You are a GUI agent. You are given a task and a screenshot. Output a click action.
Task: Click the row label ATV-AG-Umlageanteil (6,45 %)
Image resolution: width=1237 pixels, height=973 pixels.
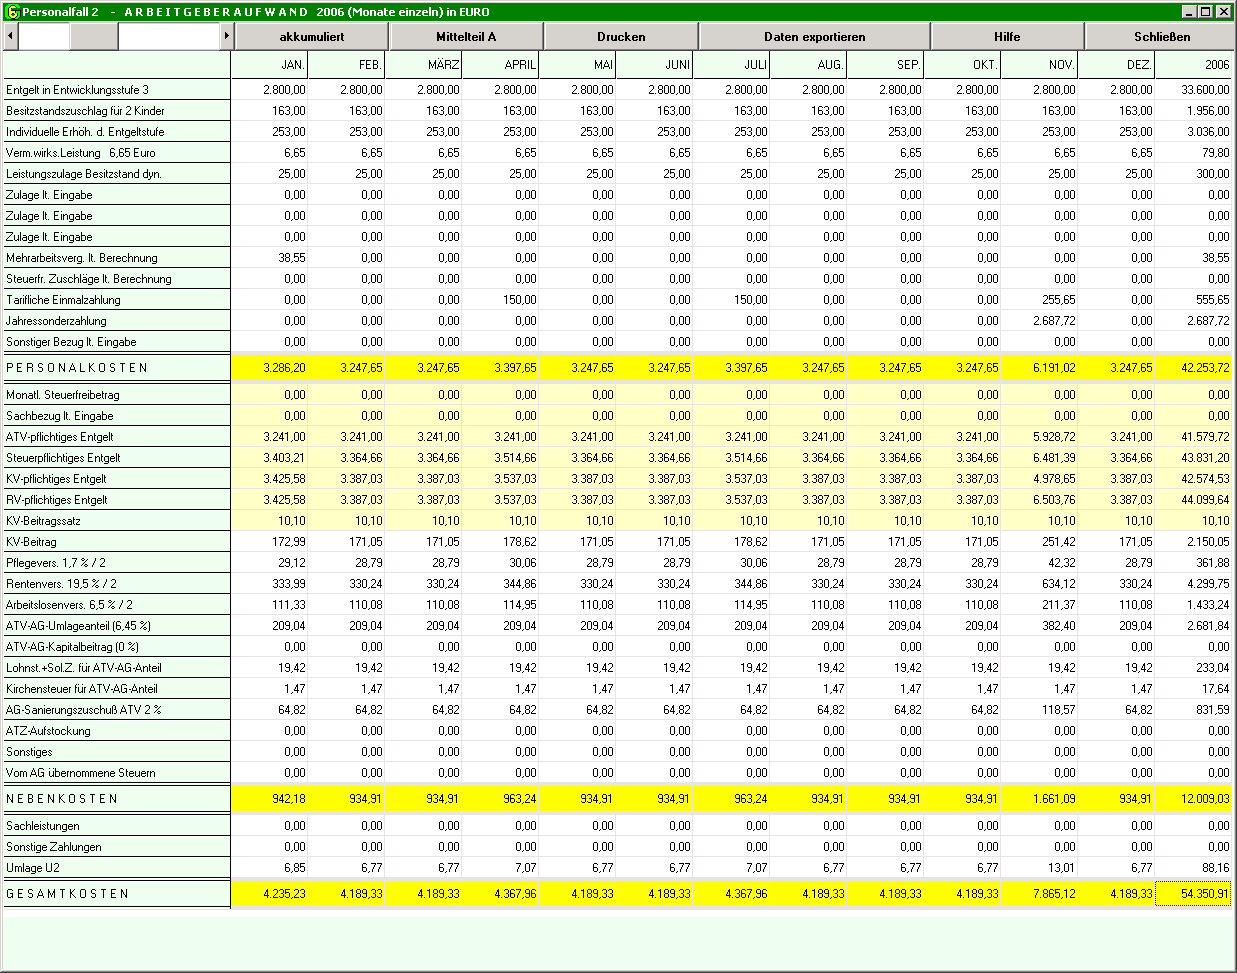coord(117,626)
